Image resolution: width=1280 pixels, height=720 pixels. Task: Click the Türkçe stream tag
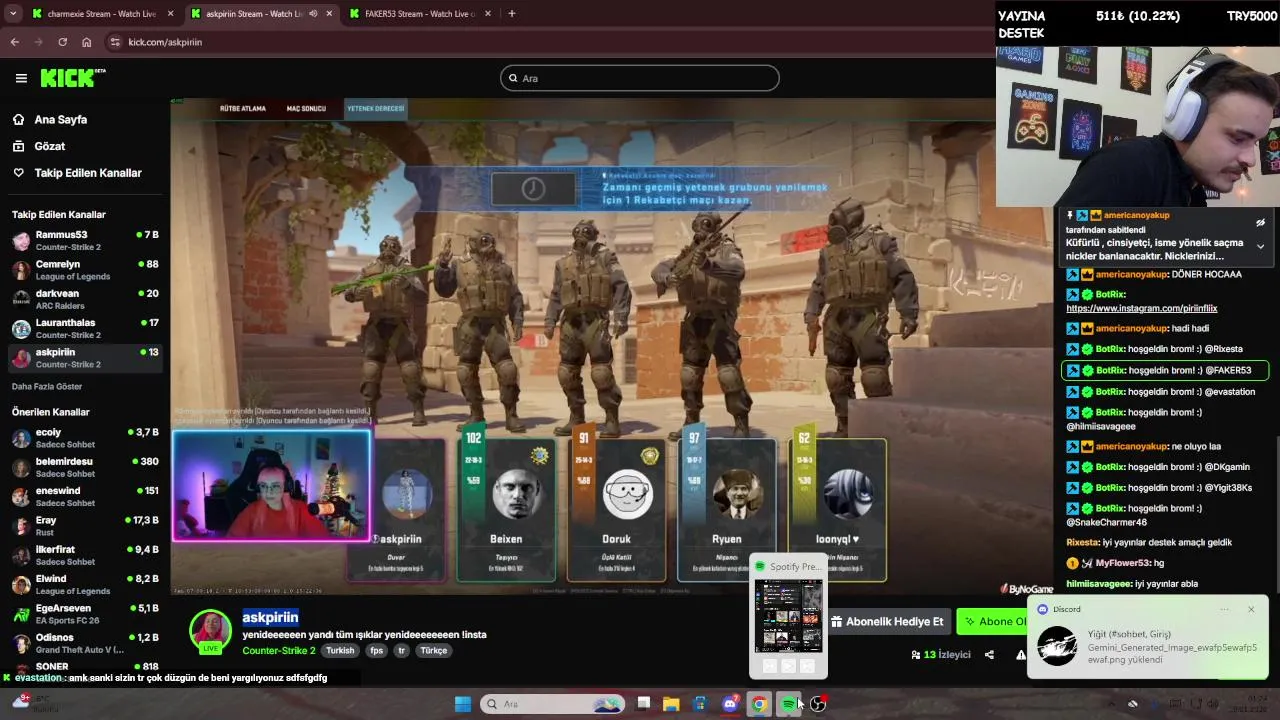tap(433, 650)
